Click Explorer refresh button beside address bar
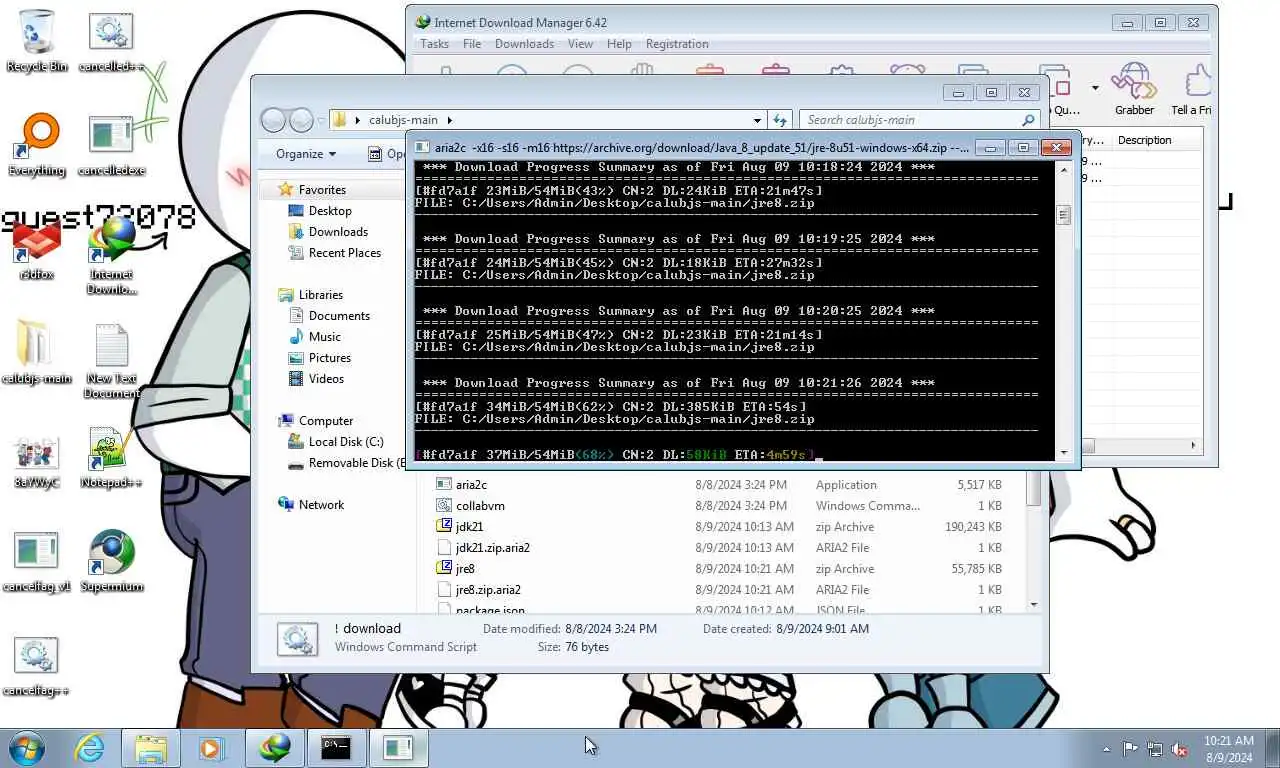Viewport: 1280px width, 768px height. point(780,120)
